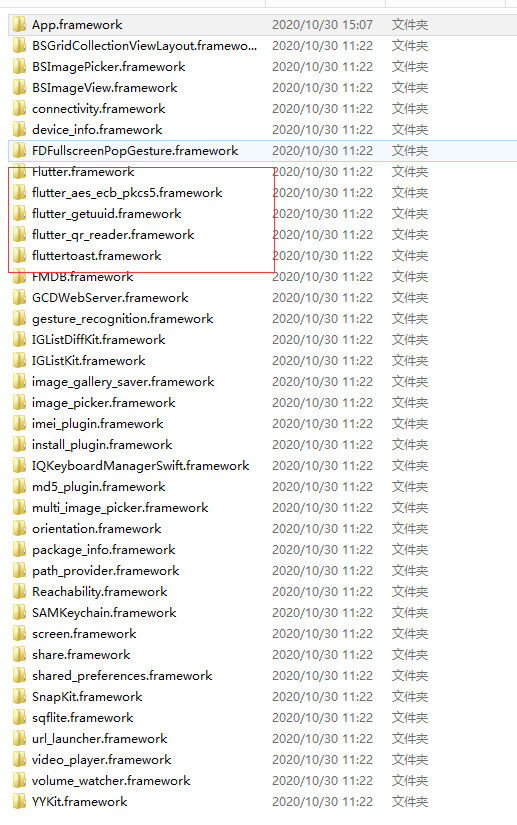Click the 文件夹 type of App.framework
The image size is (517, 825).
(x=410, y=25)
